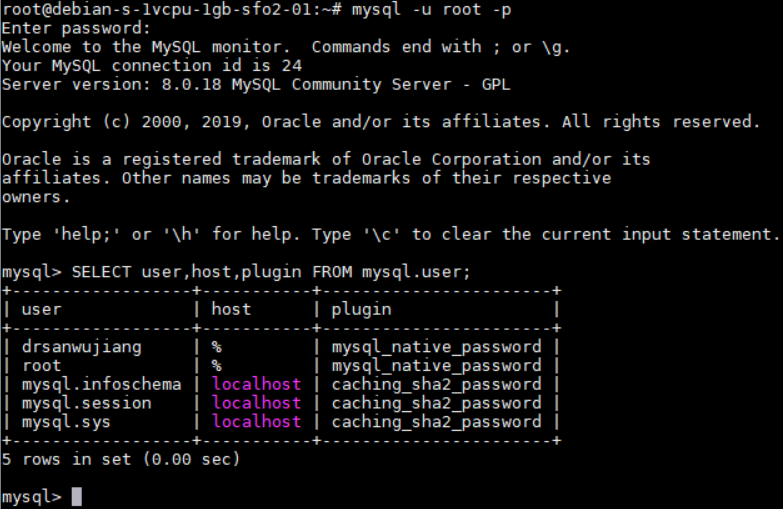Click mysql_native_password in root row
Viewport: 783px width, 509px height.
click(436, 366)
